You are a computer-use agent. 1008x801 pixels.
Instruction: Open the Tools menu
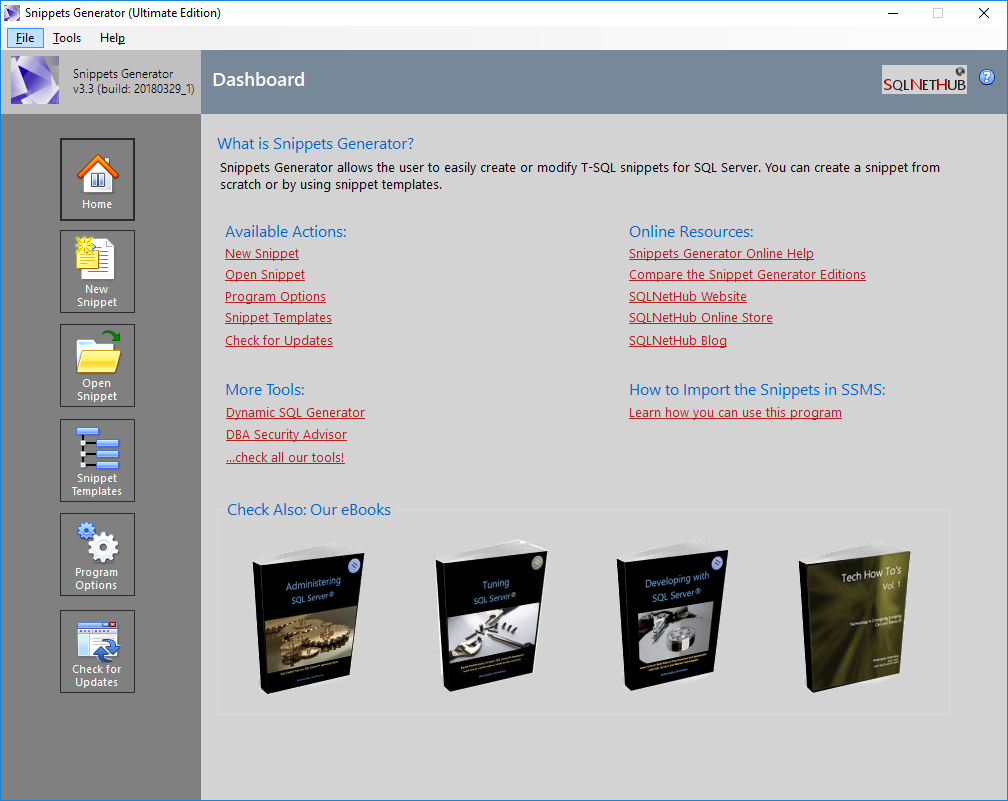coord(67,38)
